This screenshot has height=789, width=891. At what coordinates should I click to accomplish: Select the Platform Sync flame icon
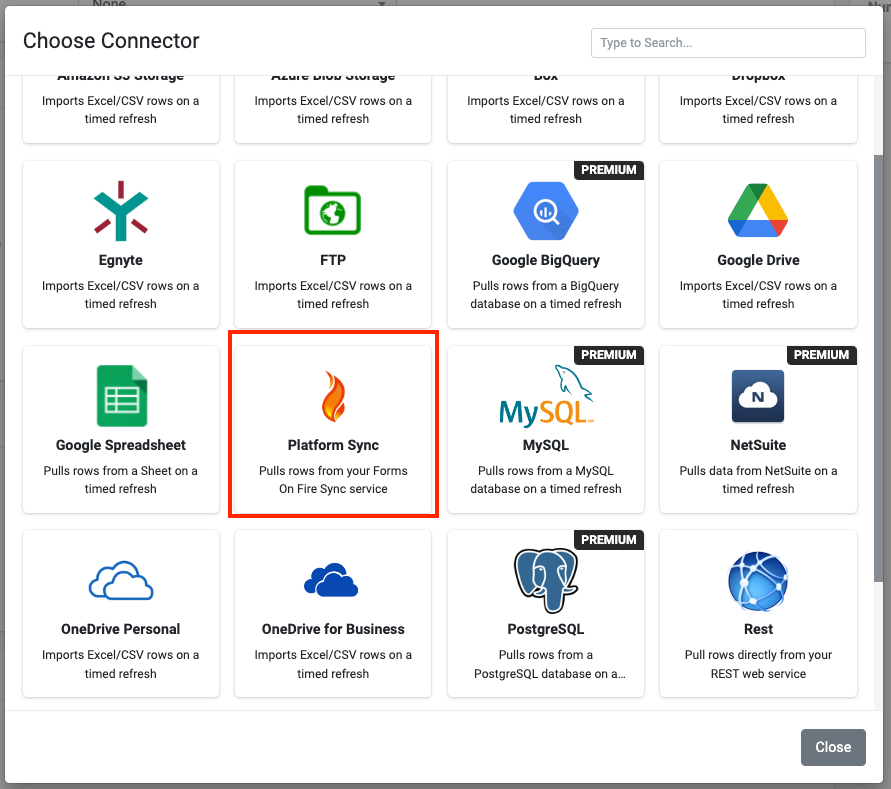(x=333, y=396)
